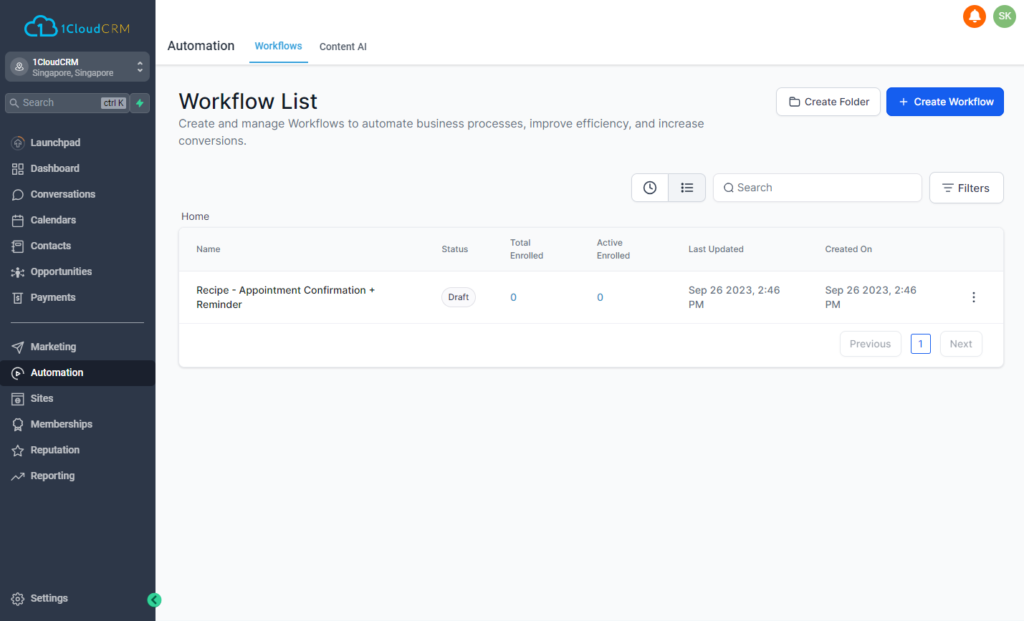Click Create Workflow
The height and width of the screenshot is (621, 1024).
(x=944, y=101)
